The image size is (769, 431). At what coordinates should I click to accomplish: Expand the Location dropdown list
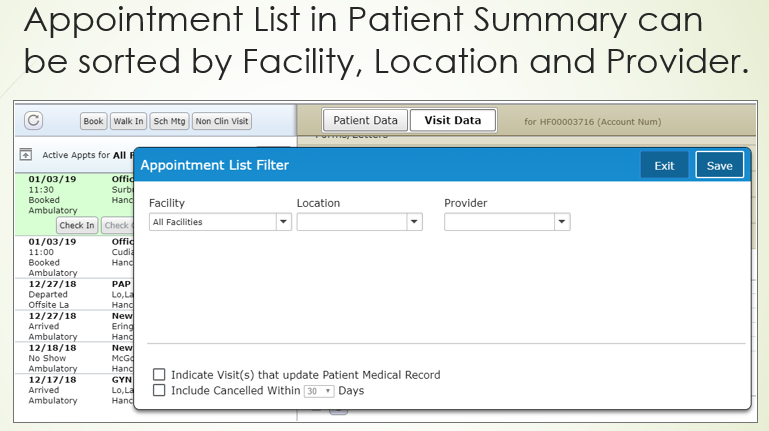point(414,222)
